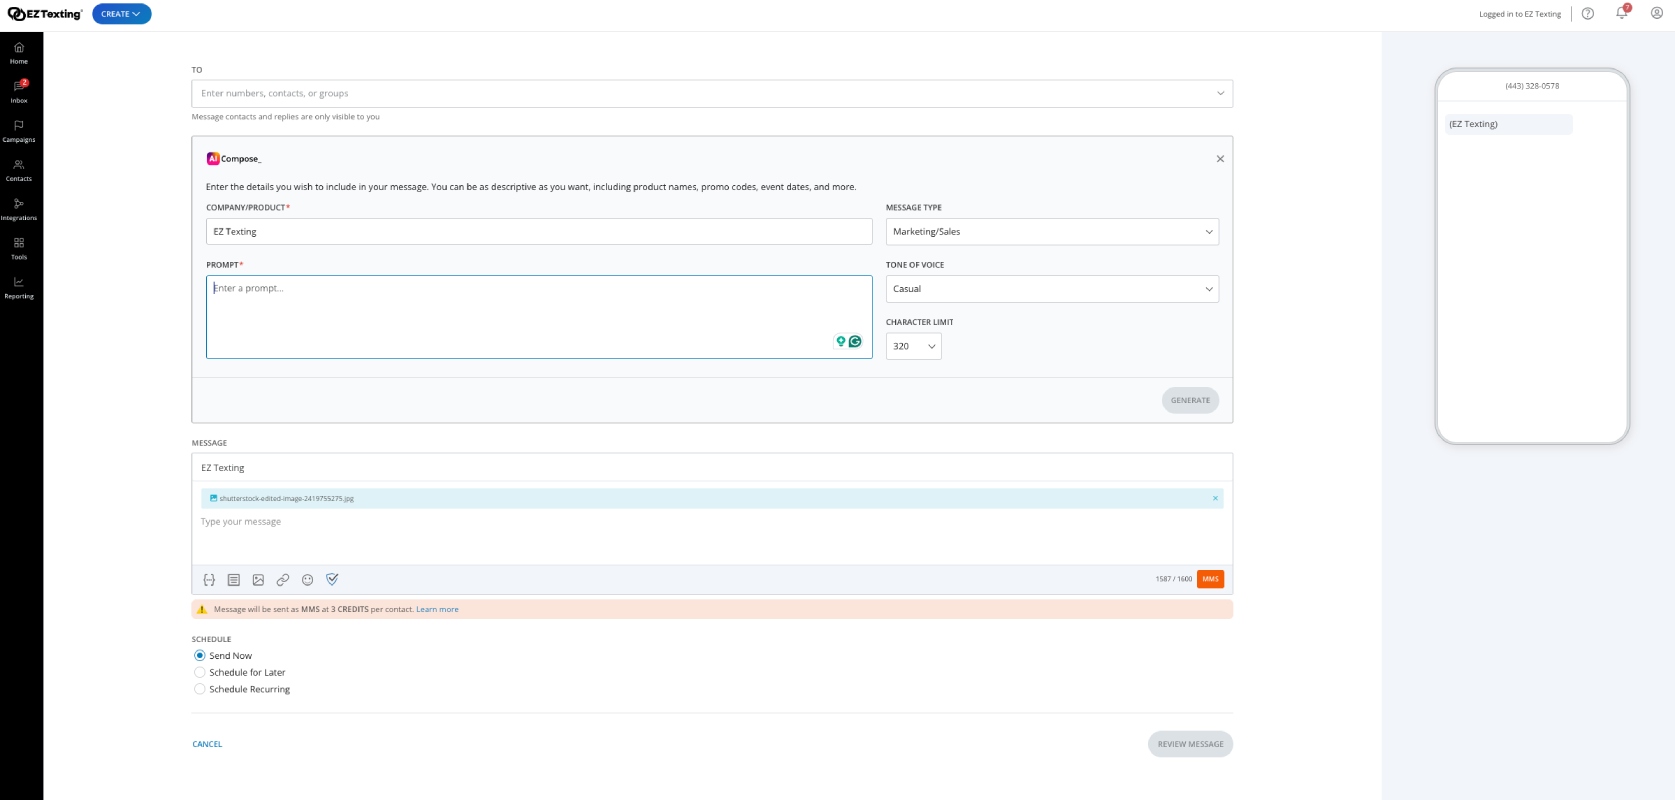Attach an image to the message
This screenshot has height=800, width=1675.
coord(258,580)
